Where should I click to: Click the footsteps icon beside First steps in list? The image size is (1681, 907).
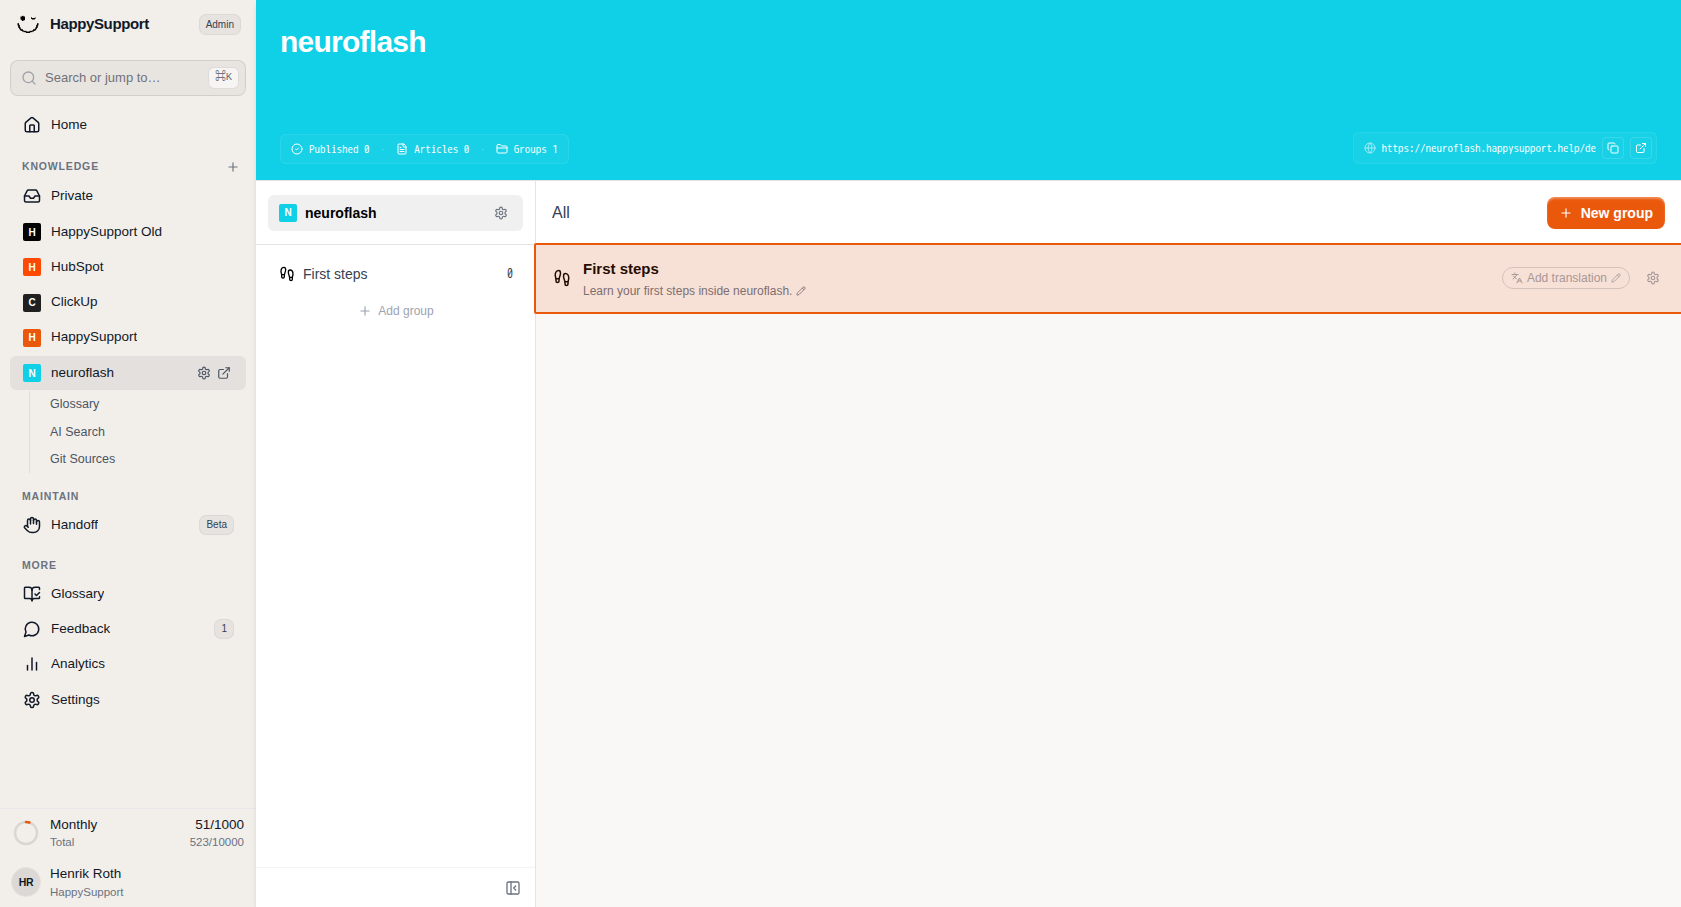pyautogui.click(x=287, y=274)
